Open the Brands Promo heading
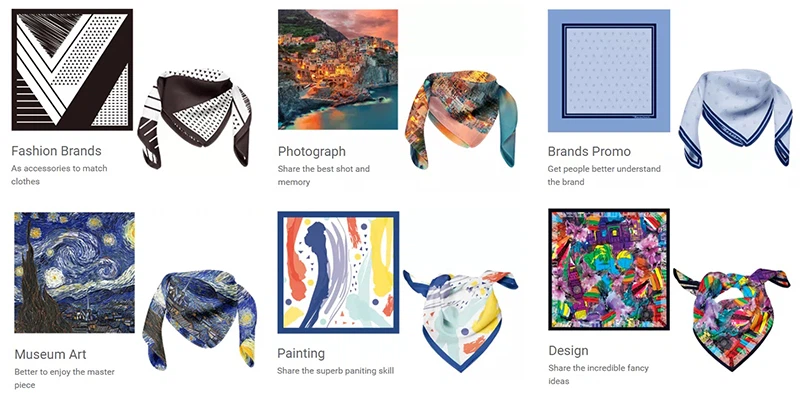This screenshot has height=407, width=800. (589, 151)
